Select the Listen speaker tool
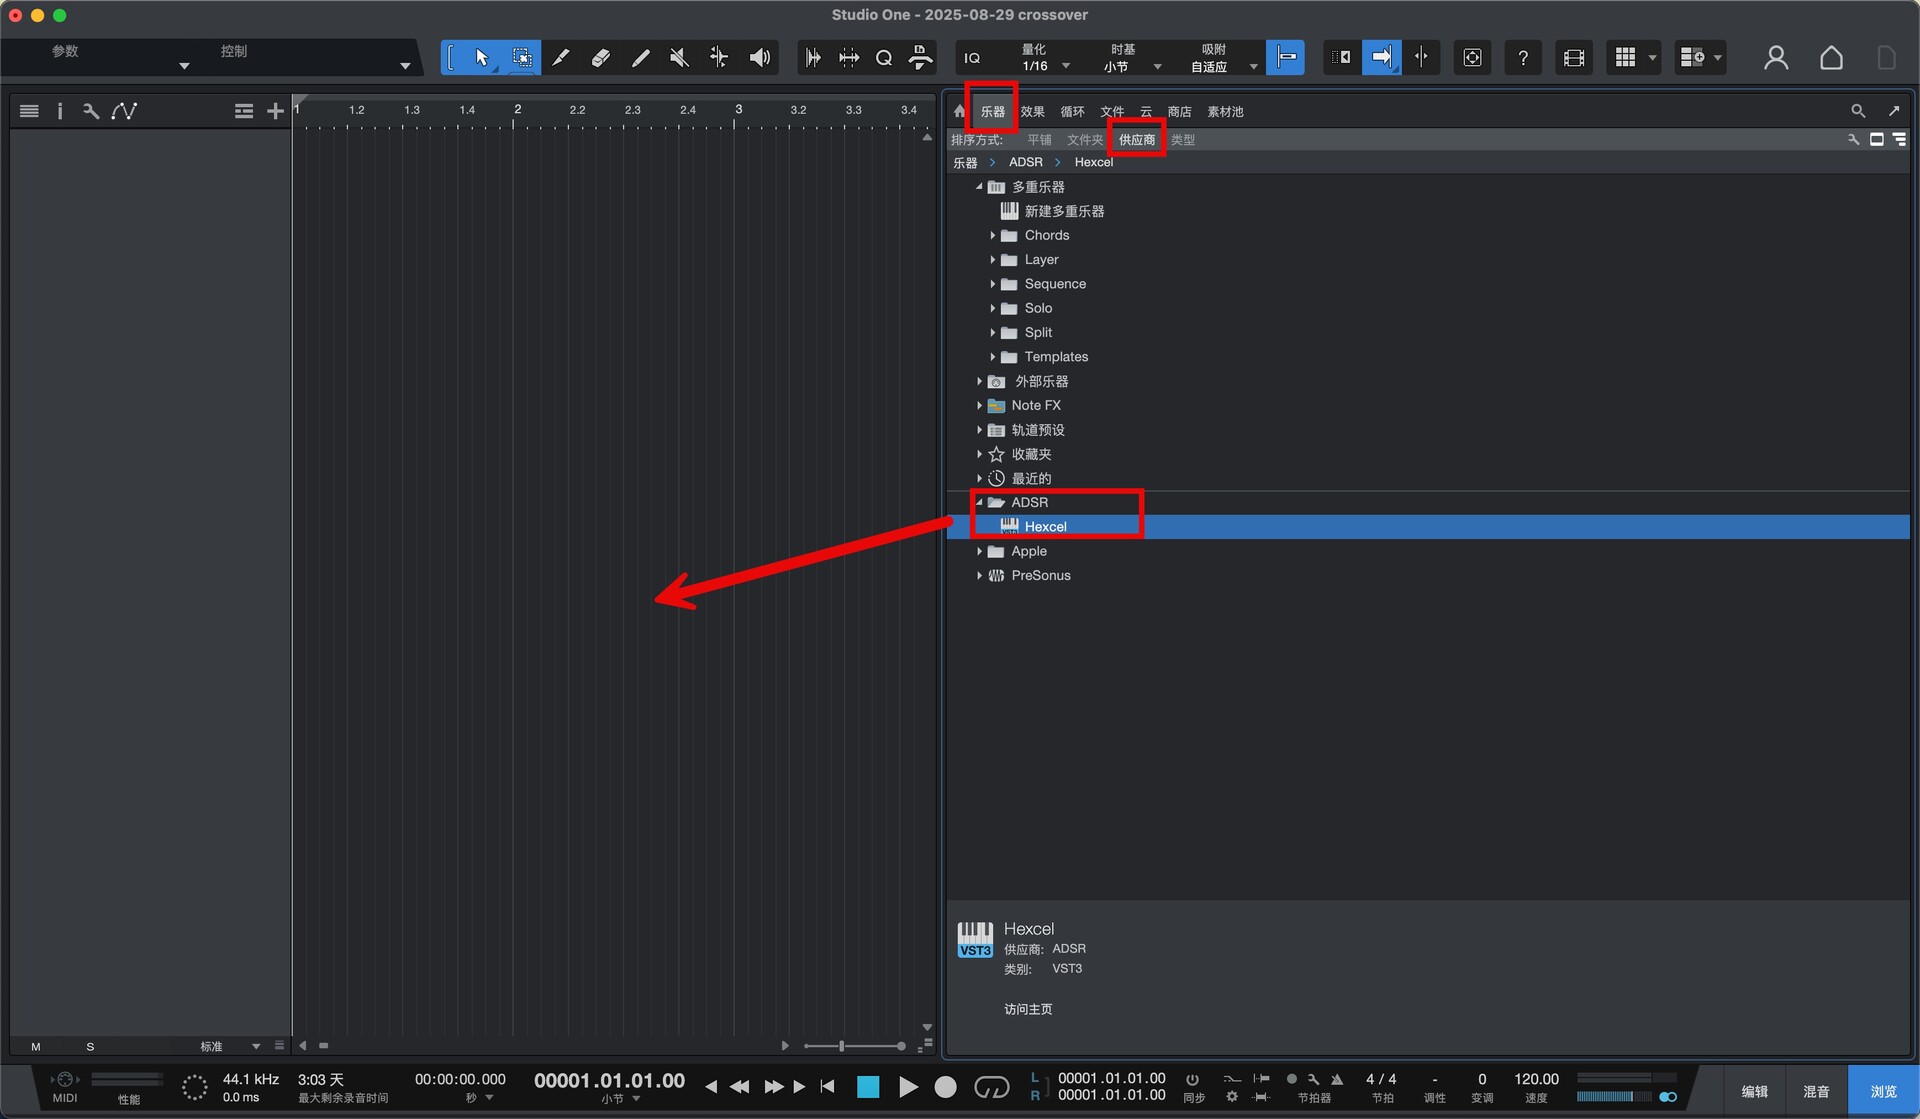Screen dimensions: 1920x1119 click(760, 58)
